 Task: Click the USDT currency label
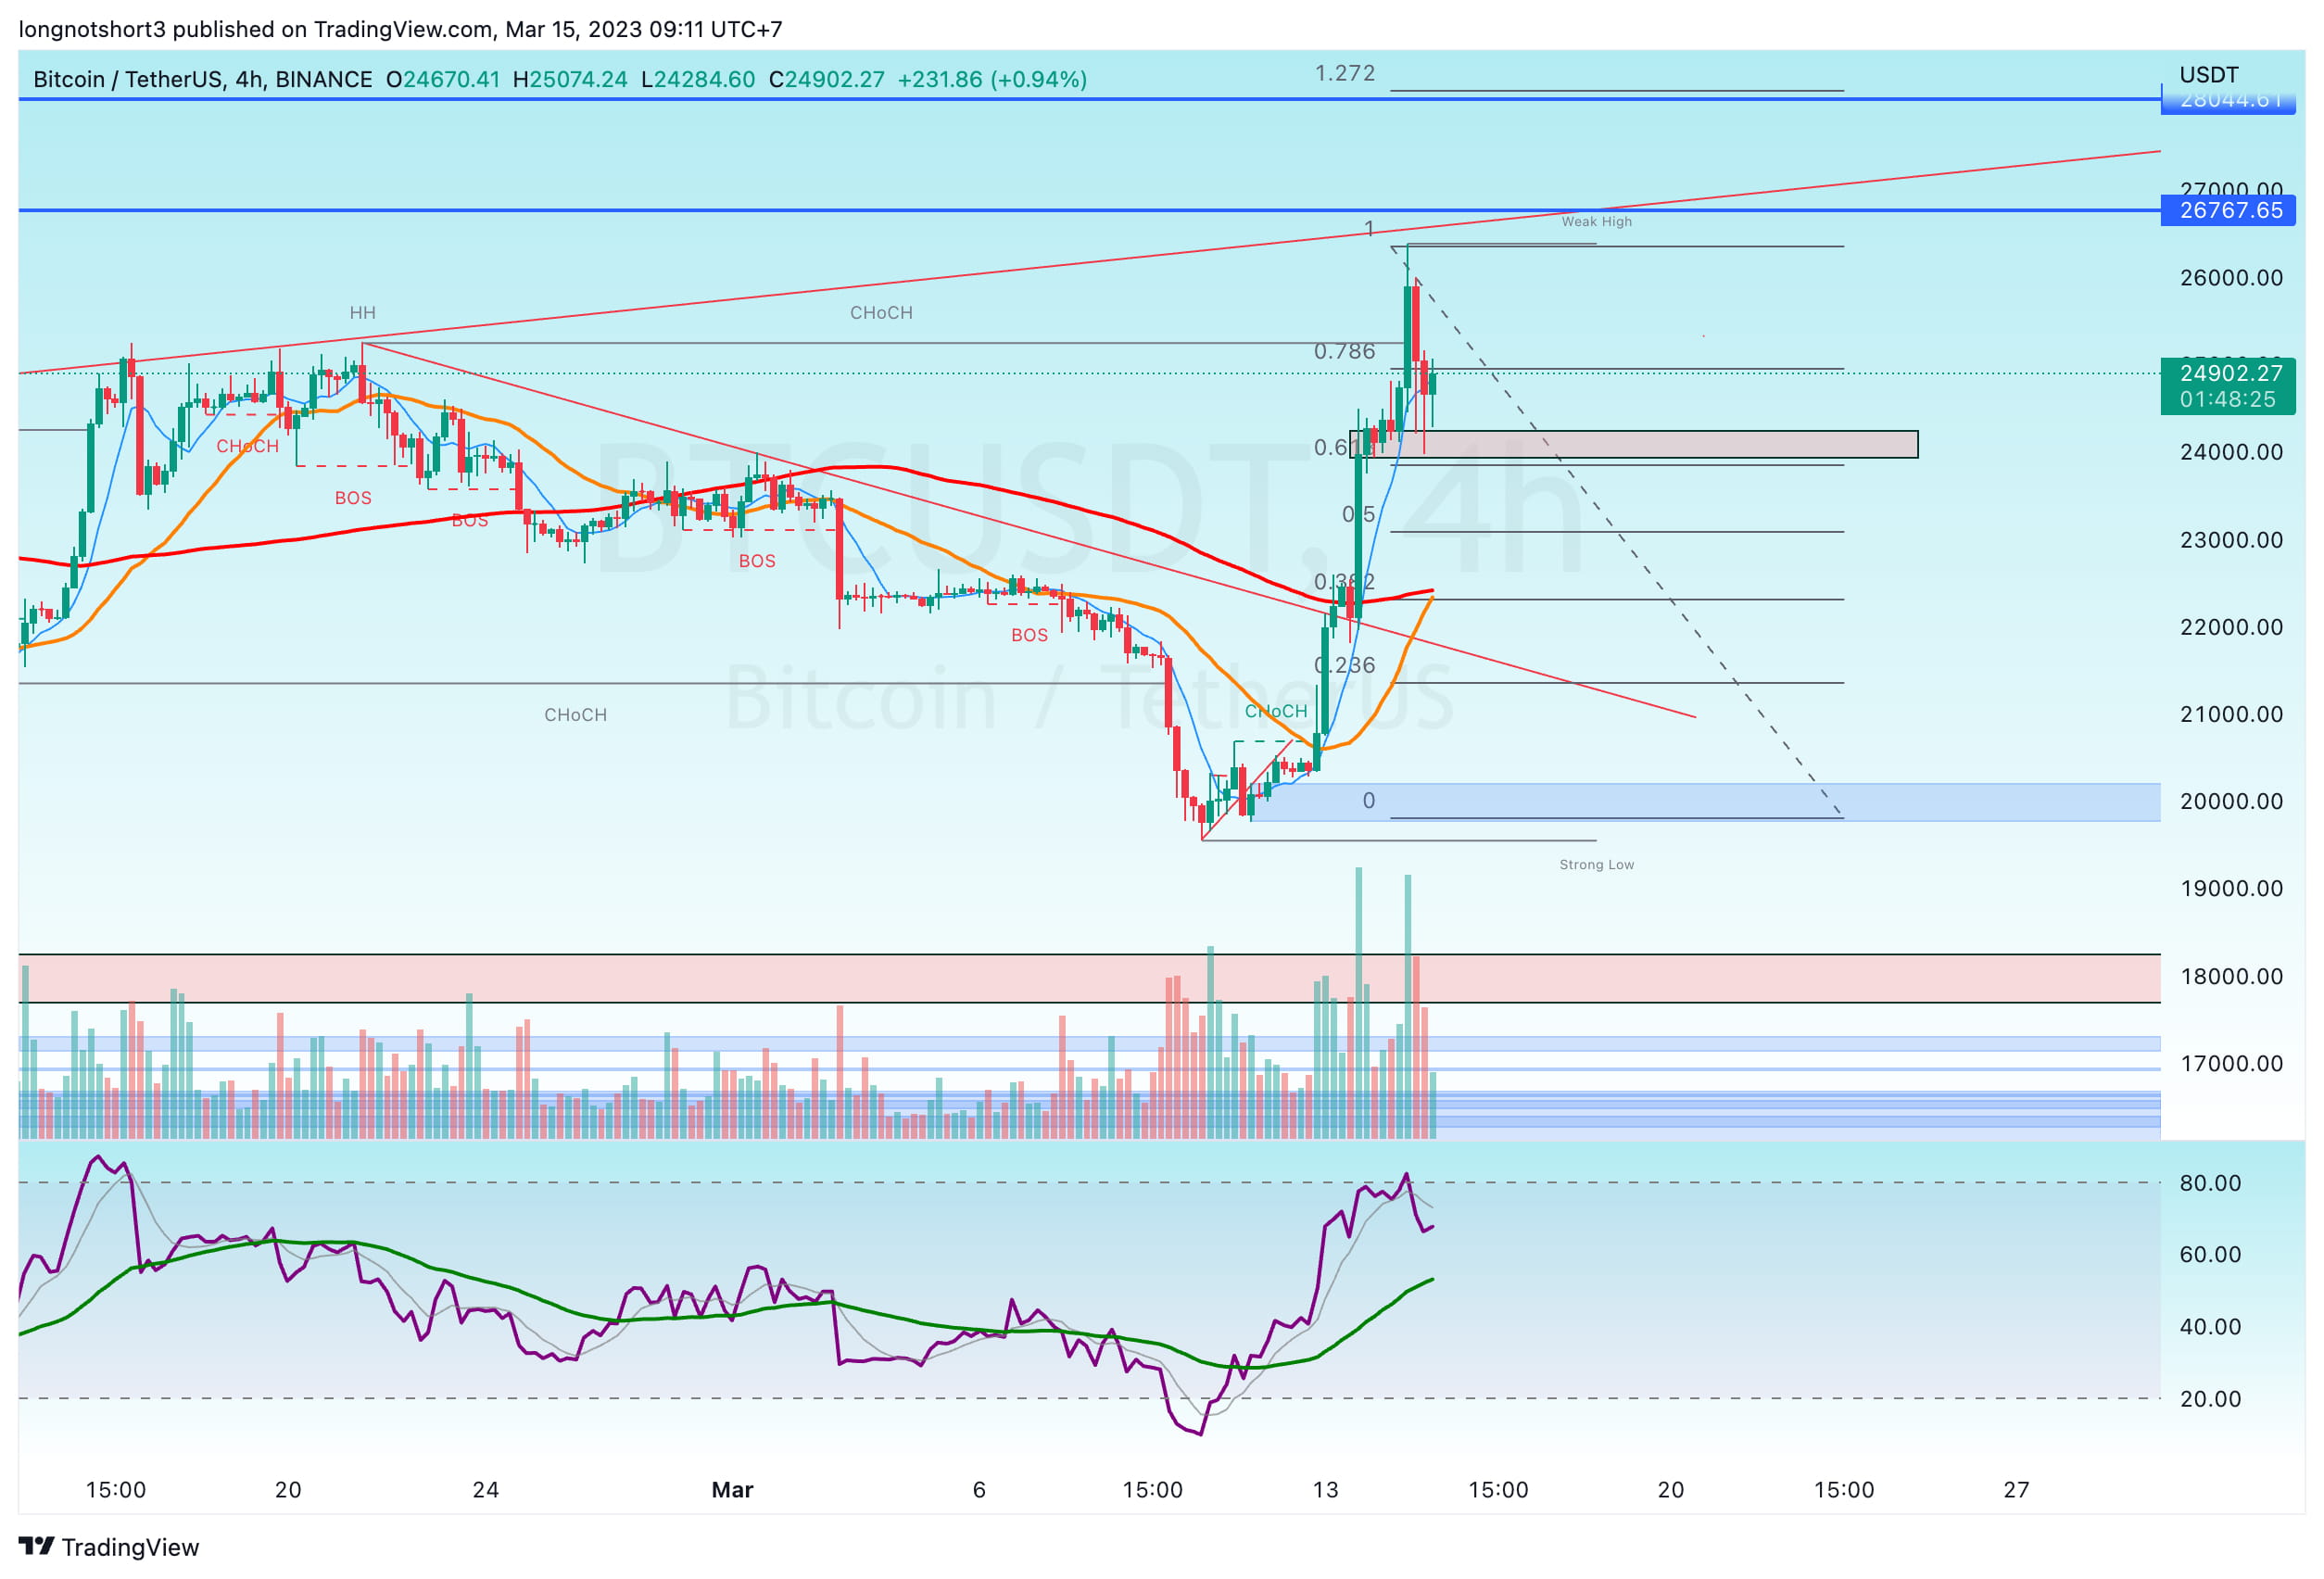(2208, 75)
